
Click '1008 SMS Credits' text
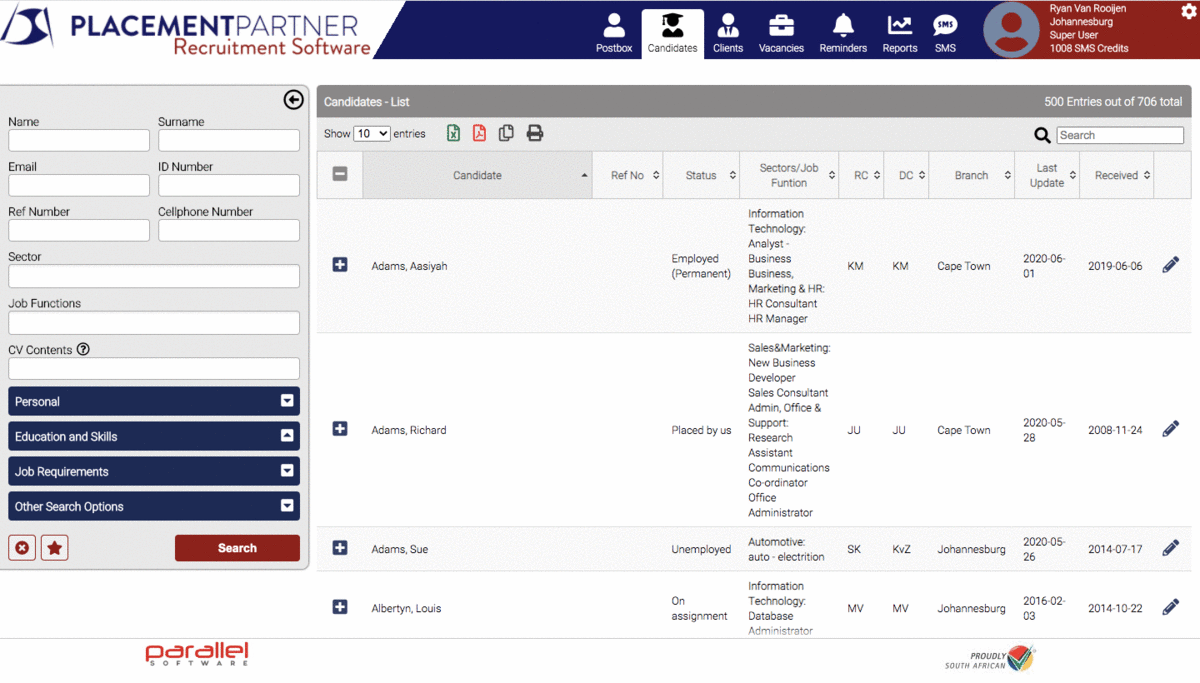(1089, 48)
